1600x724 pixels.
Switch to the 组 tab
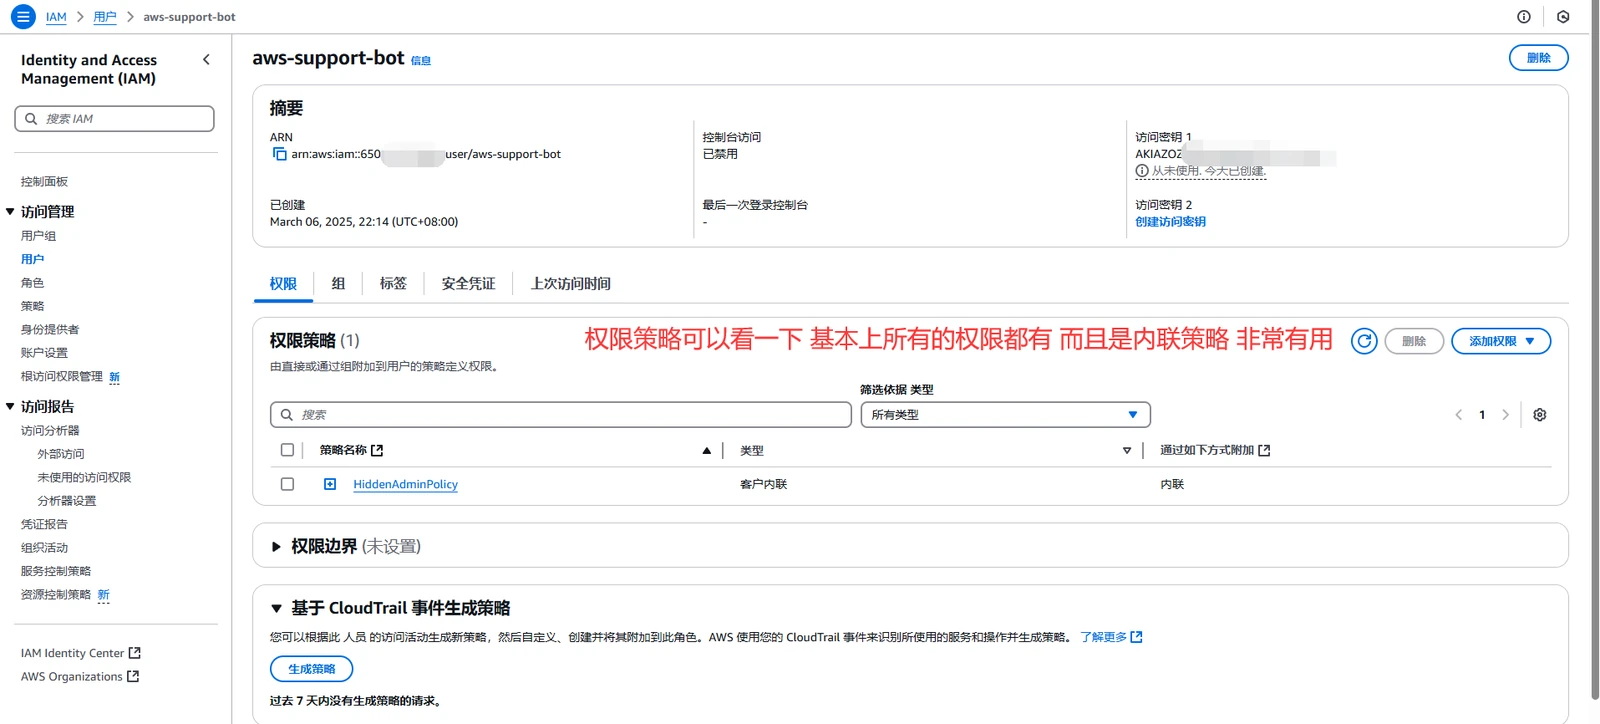(338, 284)
